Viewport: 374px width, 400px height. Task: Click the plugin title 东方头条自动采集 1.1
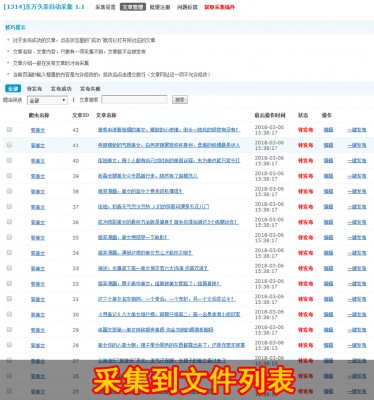click(x=43, y=7)
